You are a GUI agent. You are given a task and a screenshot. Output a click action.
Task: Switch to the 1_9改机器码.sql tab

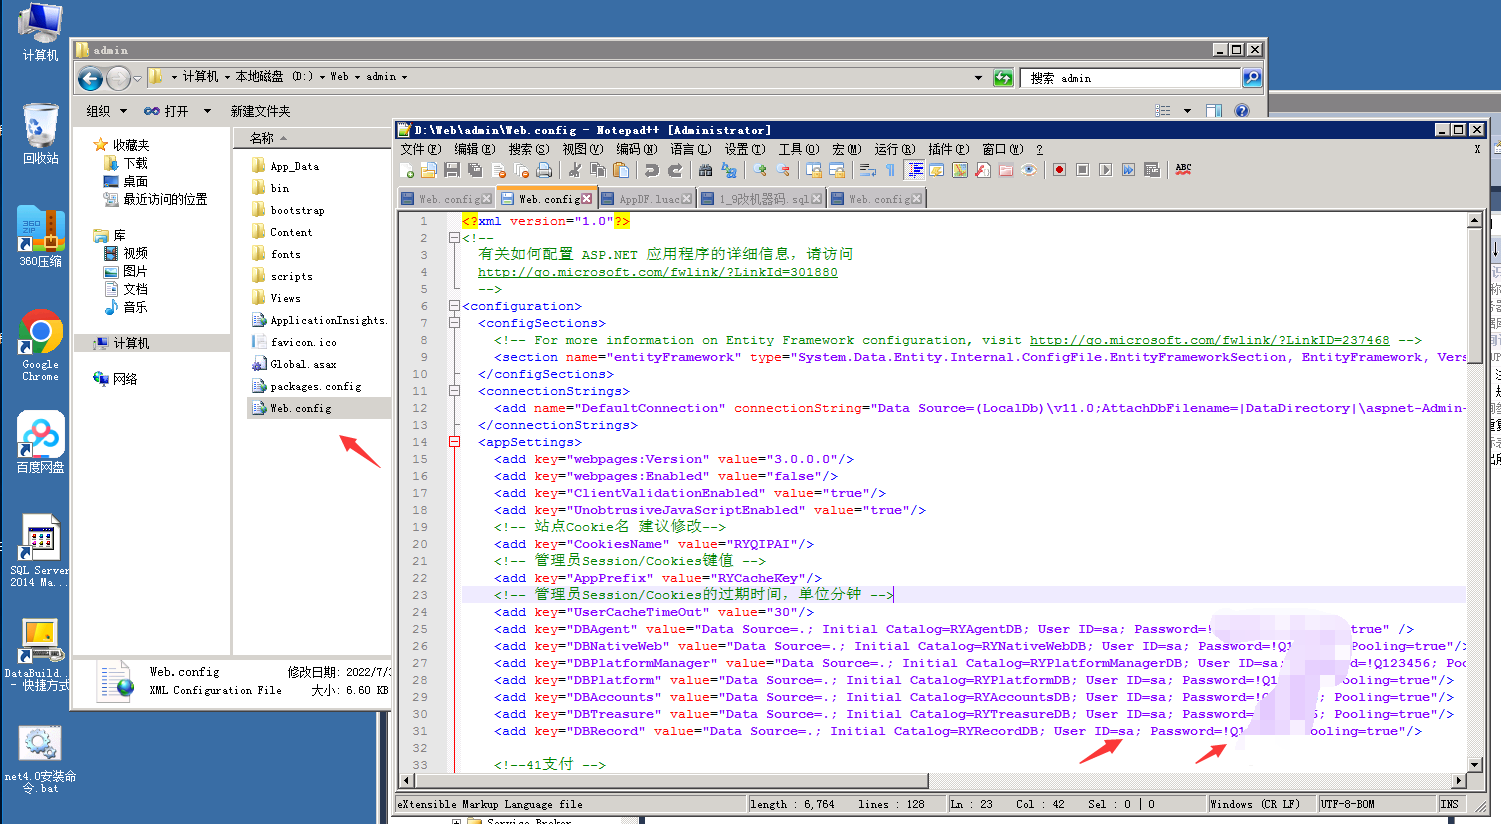click(761, 199)
